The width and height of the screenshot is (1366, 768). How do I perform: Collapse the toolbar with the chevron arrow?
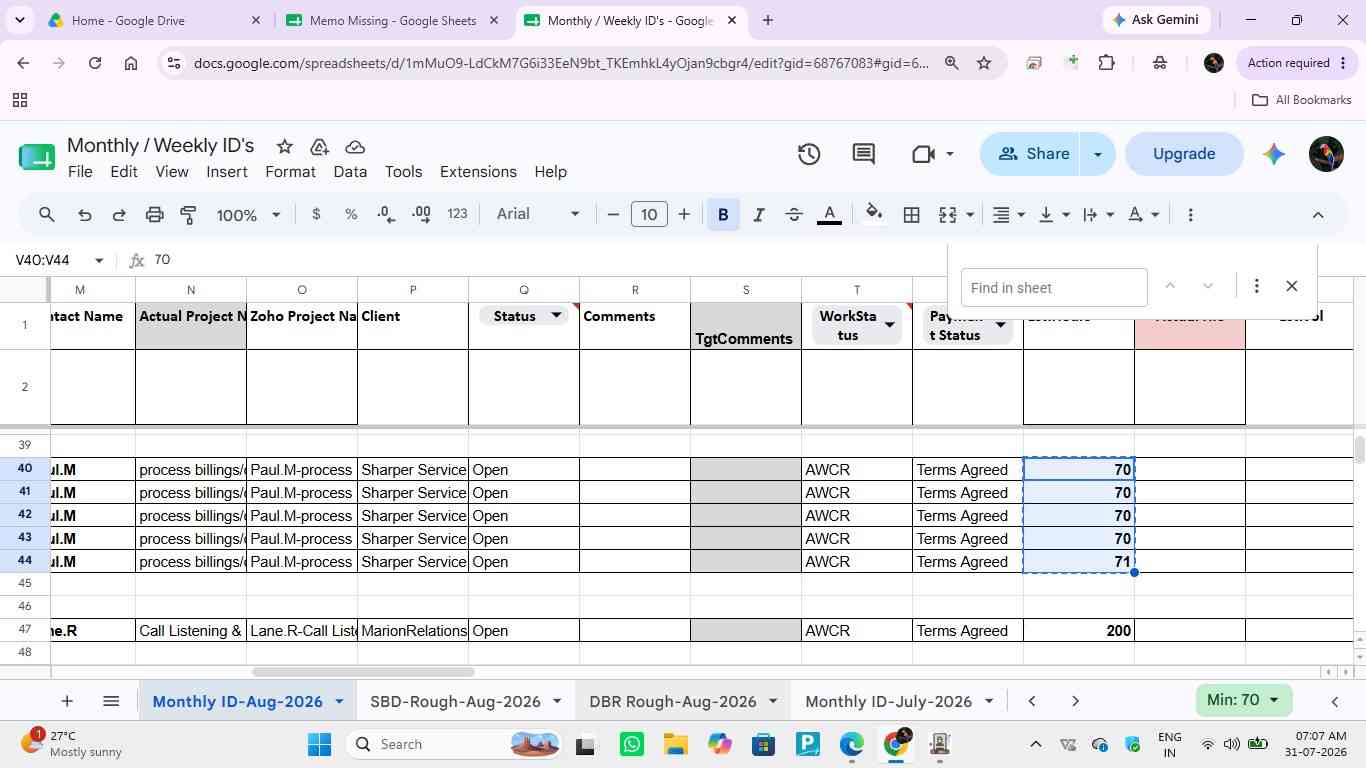(1318, 214)
